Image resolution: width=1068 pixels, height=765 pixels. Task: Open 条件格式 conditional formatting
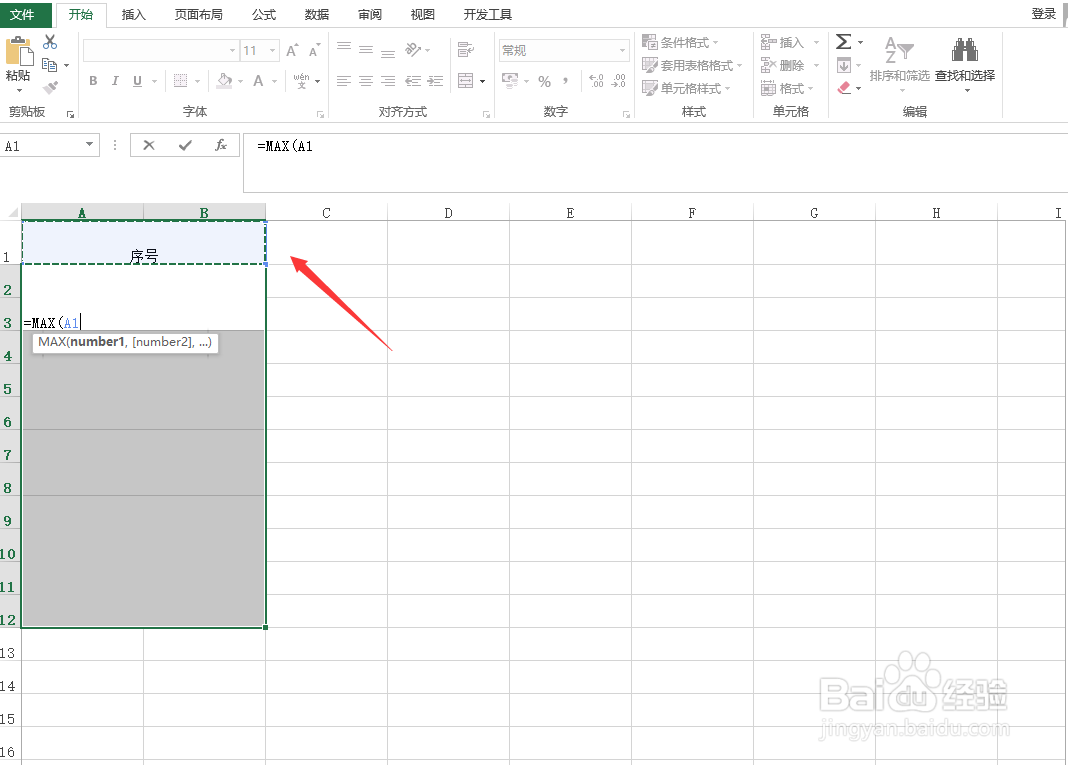coord(680,42)
